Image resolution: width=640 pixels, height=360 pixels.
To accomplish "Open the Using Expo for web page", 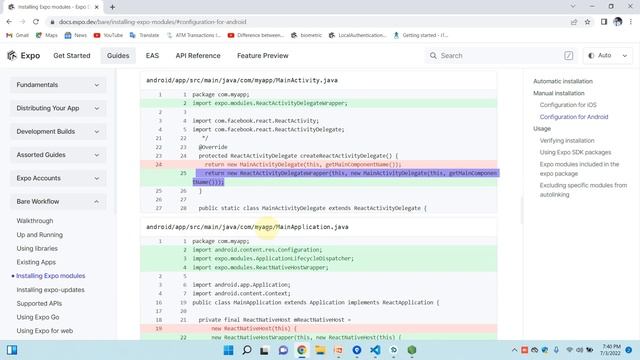I will pyautogui.click(x=44, y=331).
